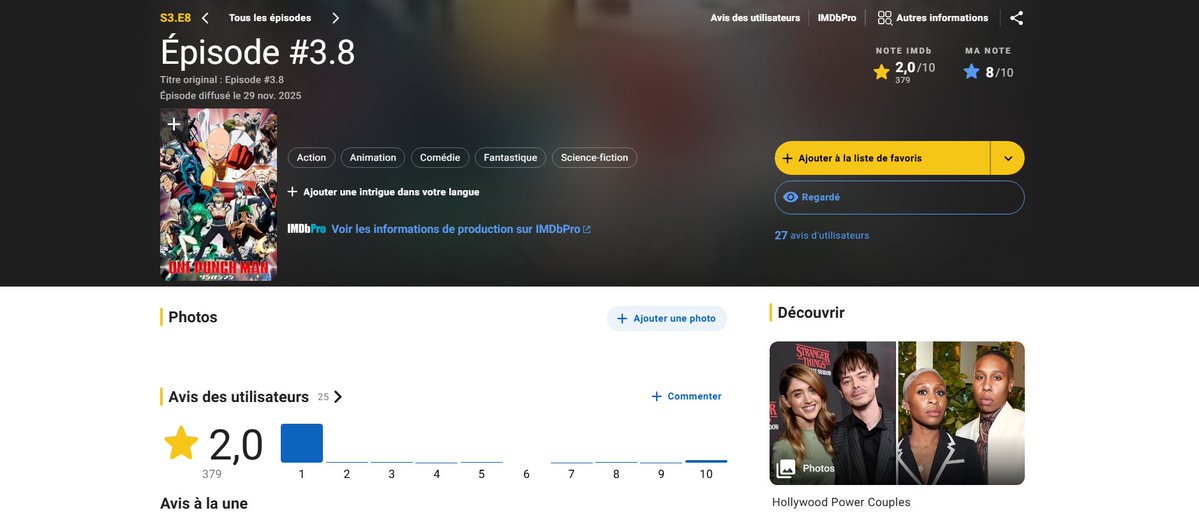Select the rating 2 histogram bar
Screen dimensions: 1199x515
pyautogui.click(x=346, y=462)
